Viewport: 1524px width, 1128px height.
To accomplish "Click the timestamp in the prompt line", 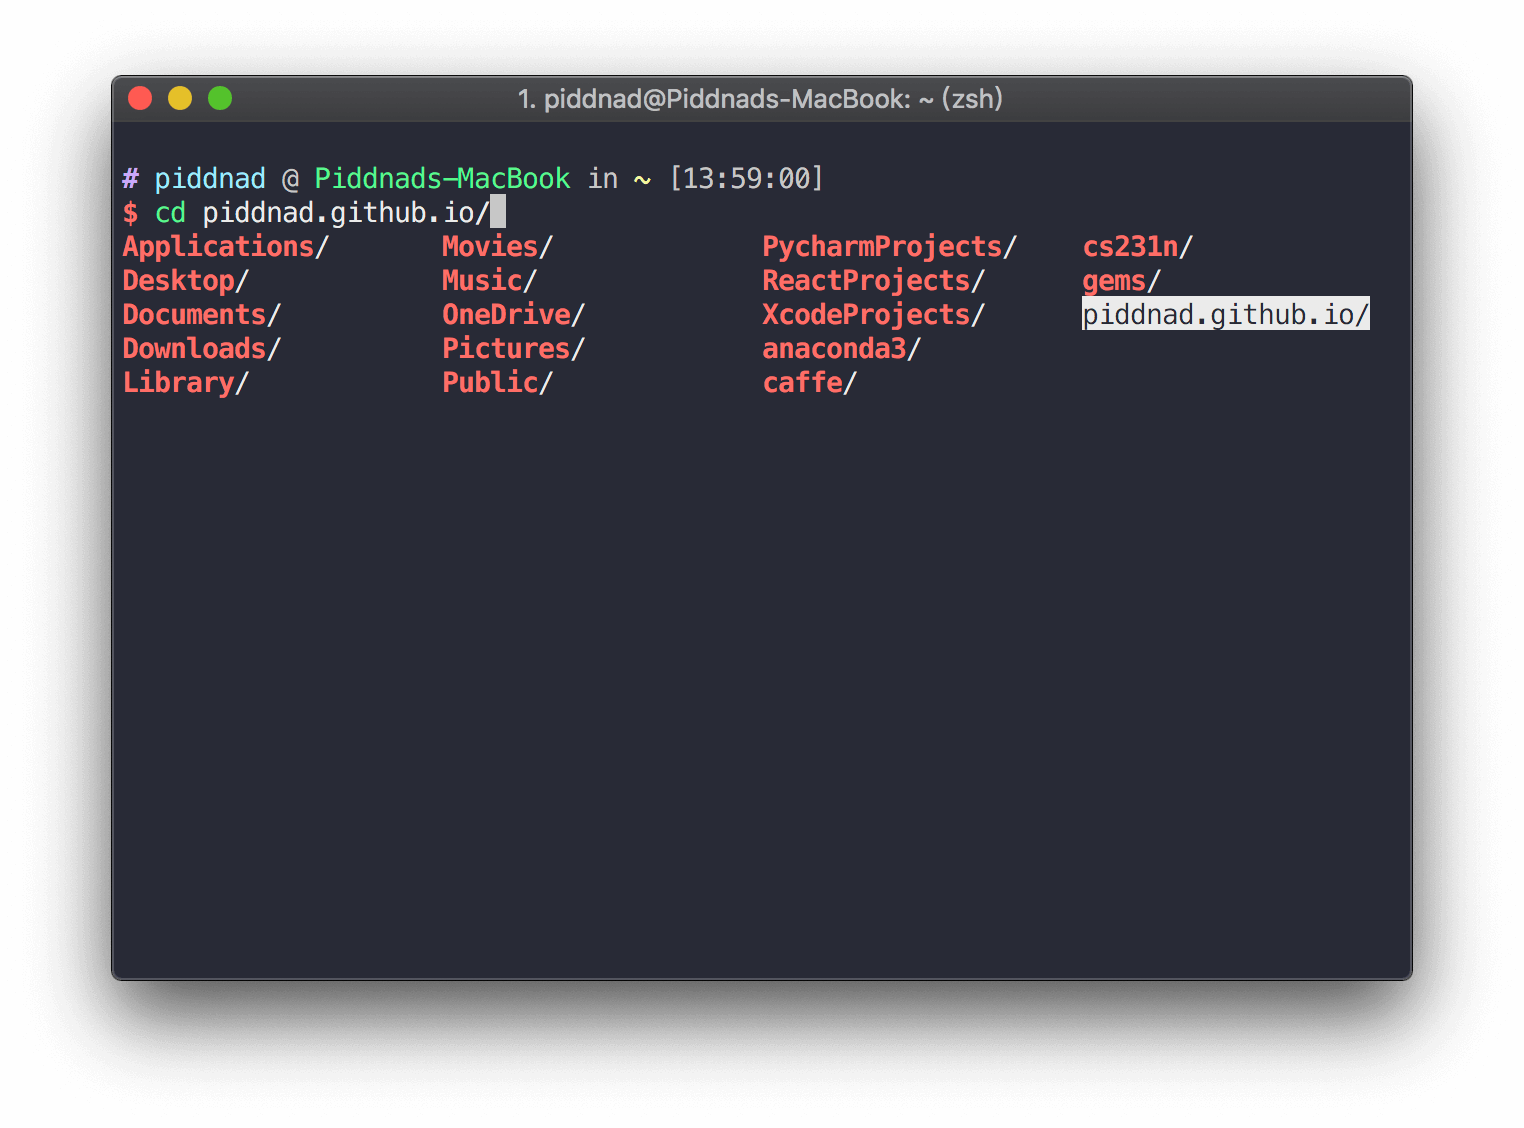I will (746, 179).
